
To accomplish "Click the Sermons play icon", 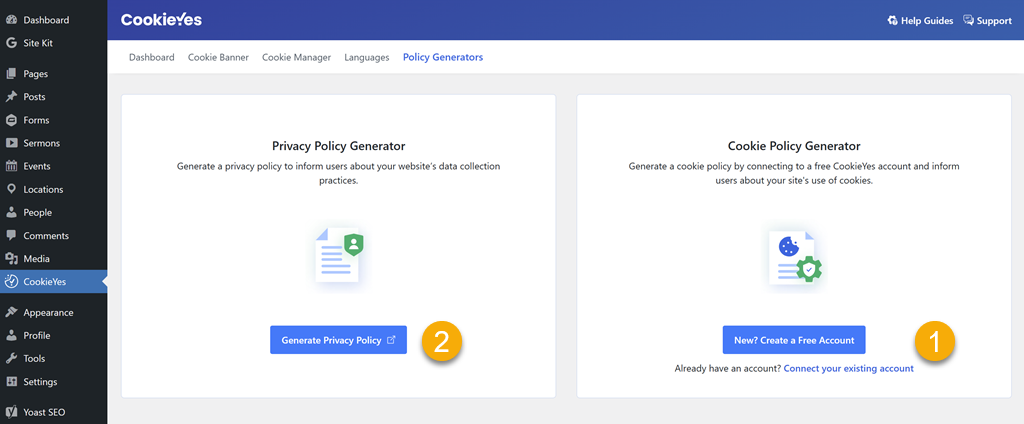I will pyautogui.click(x=11, y=143).
